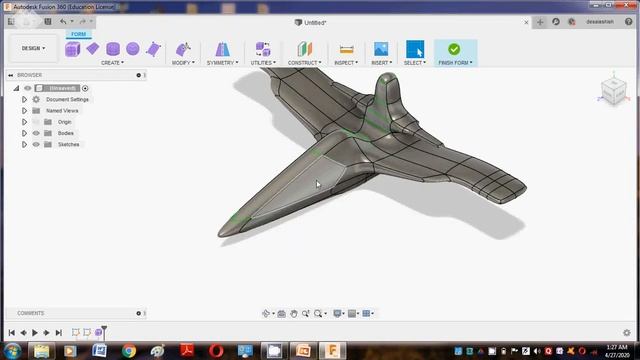The width and height of the screenshot is (640, 360).
Task: Open the Viewports layout icon
Action: click(367, 313)
